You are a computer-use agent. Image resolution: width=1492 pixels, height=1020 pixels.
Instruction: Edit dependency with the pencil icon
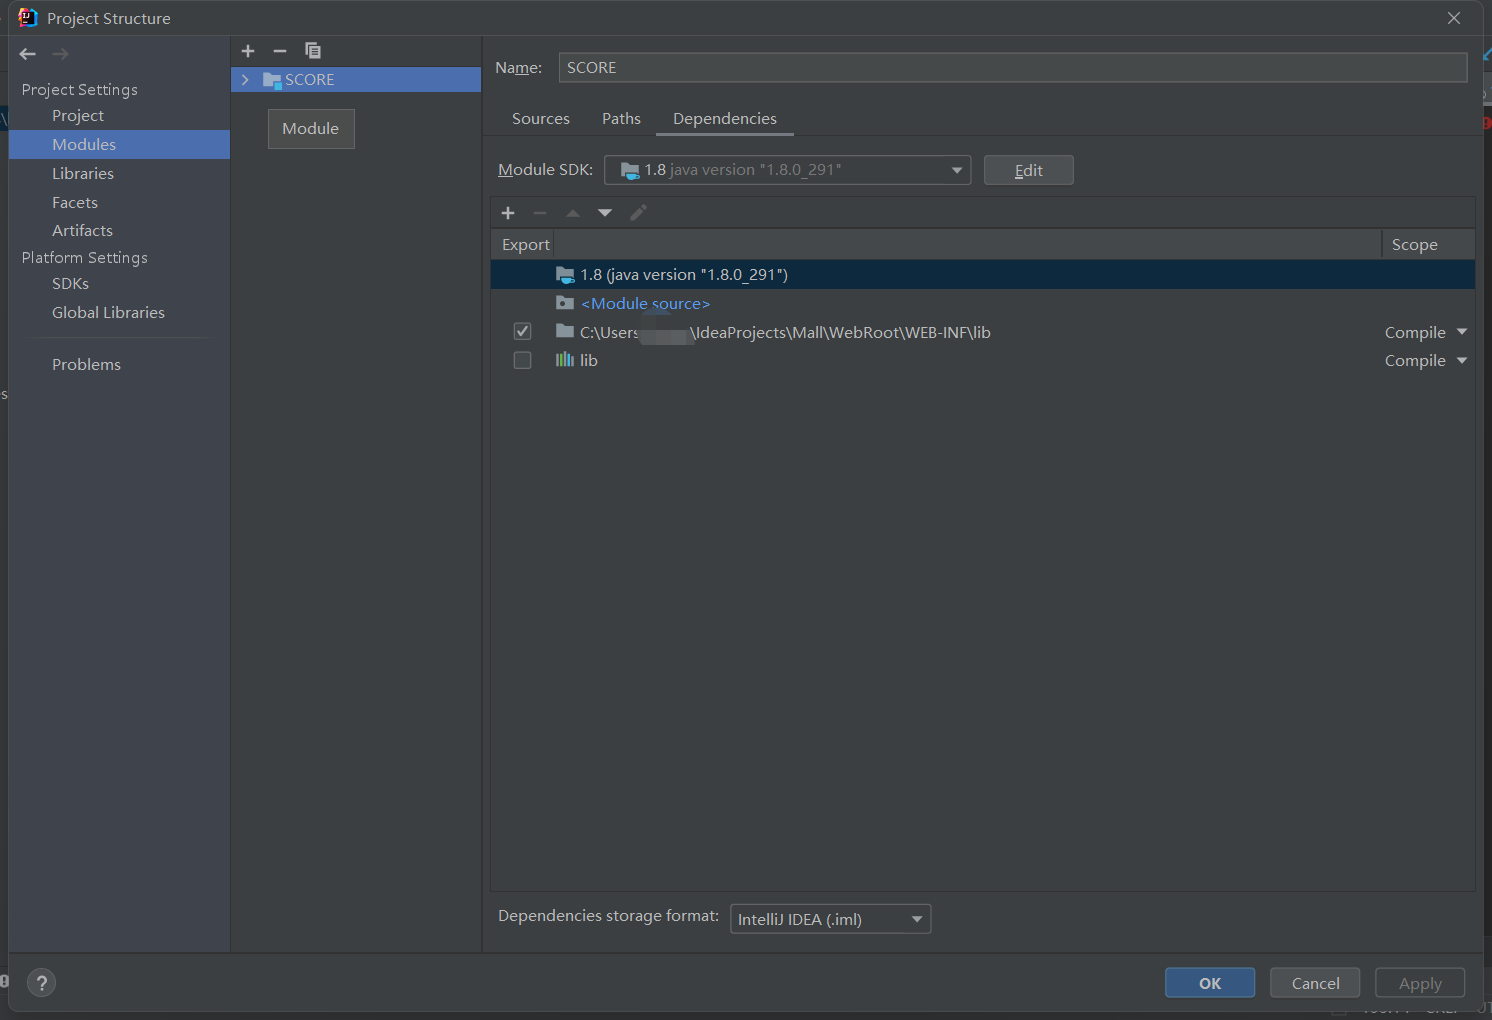pyautogui.click(x=638, y=213)
